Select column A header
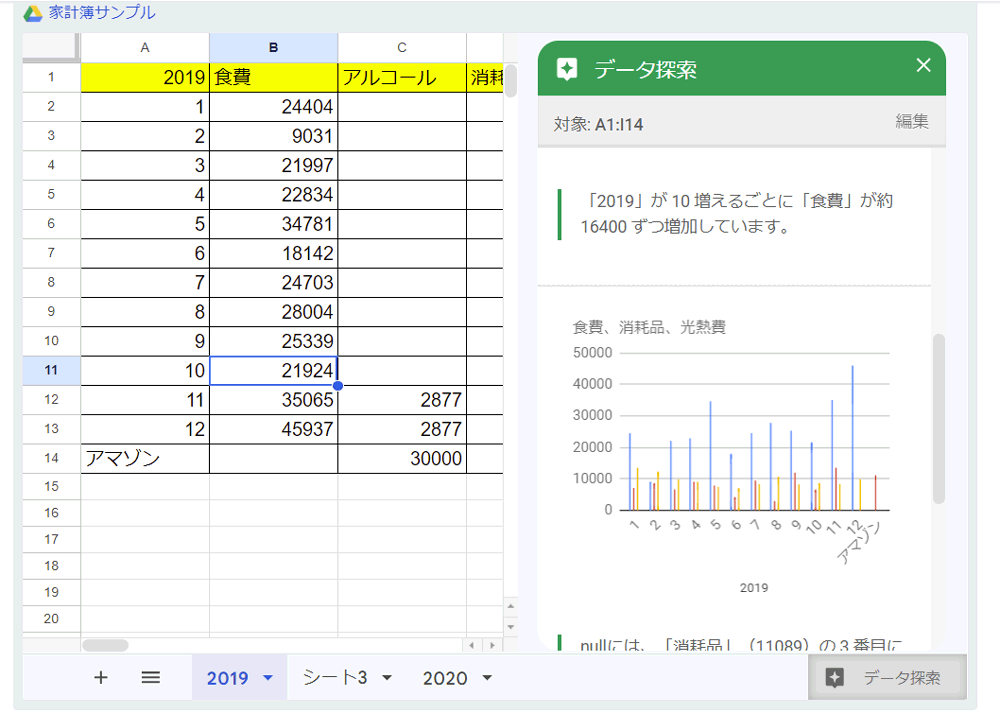 point(145,48)
